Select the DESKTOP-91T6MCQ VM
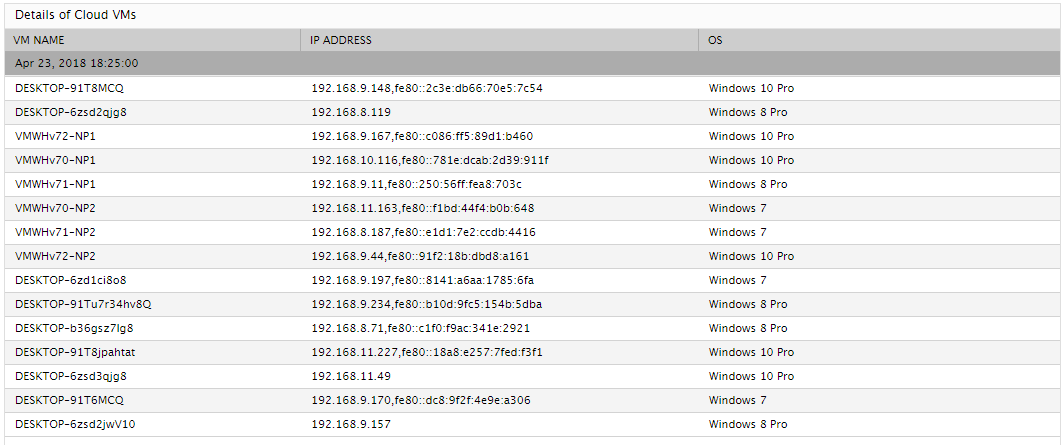Image resolution: width=1062 pixels, height=445 pixels. point(69,400)
